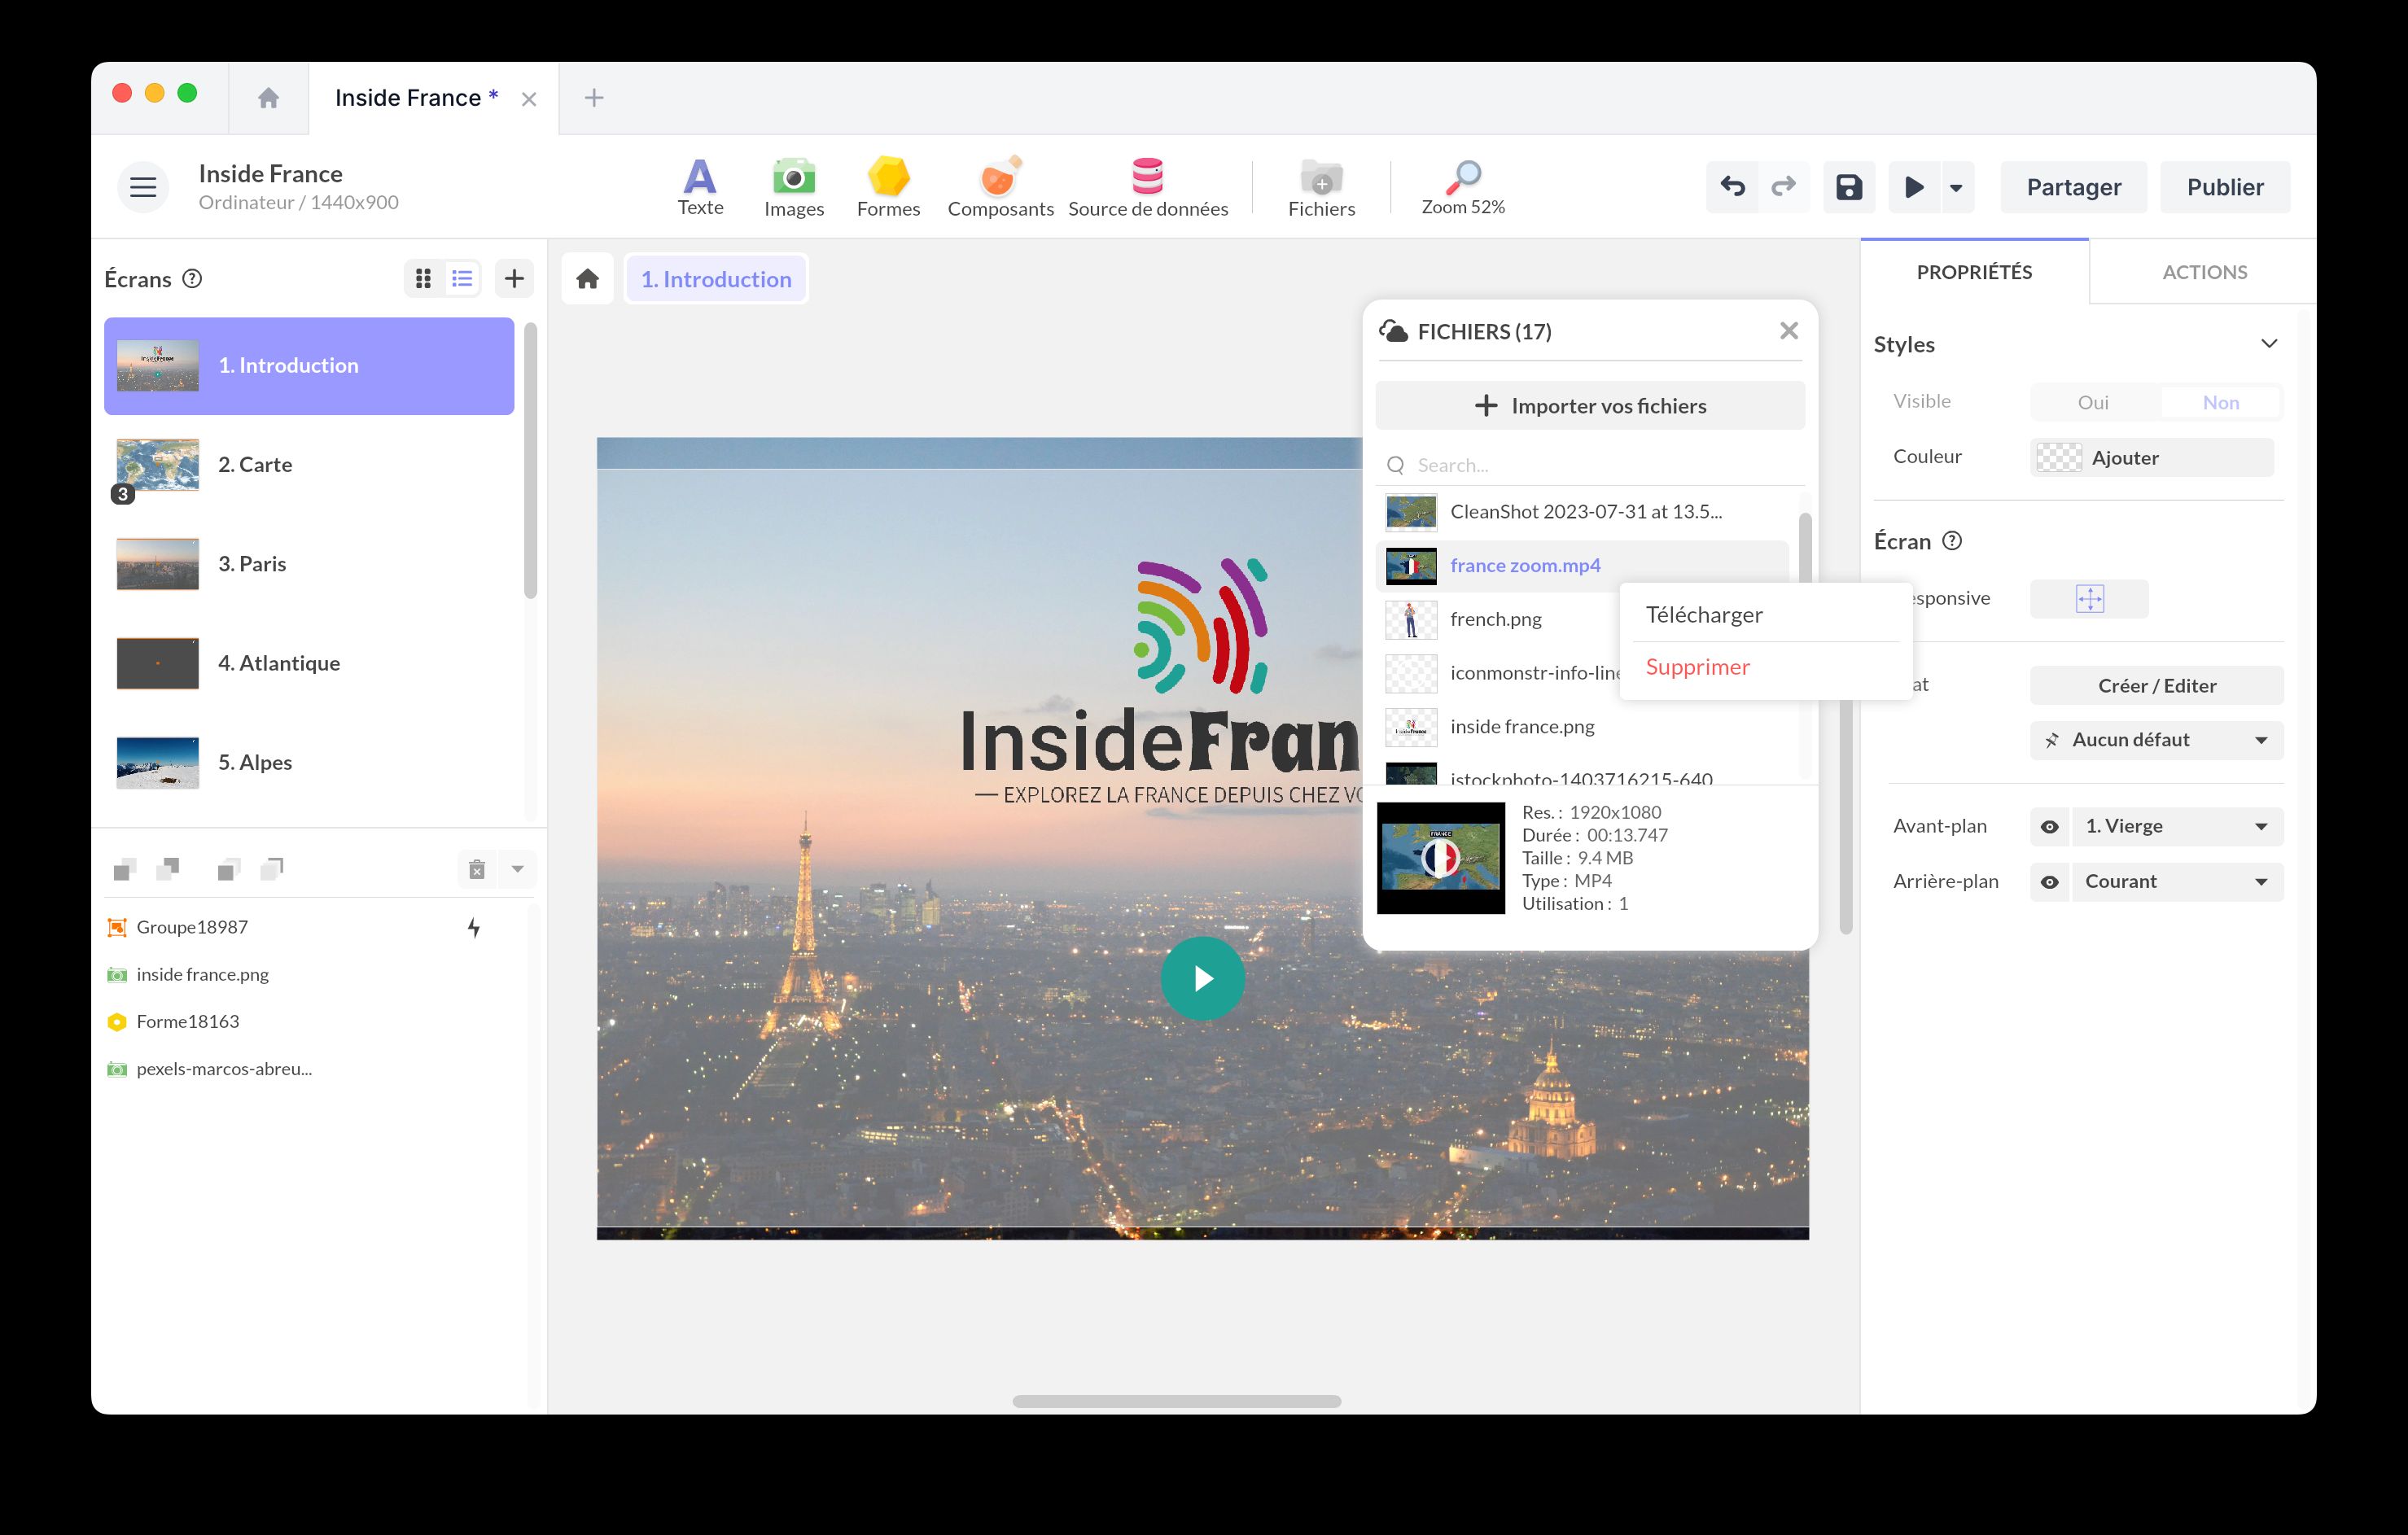The width and height of the screenshot is (2408, 1535).
Task: Expand the Courant arrière-plan dropdown
Action: (x=2176, y=881)
